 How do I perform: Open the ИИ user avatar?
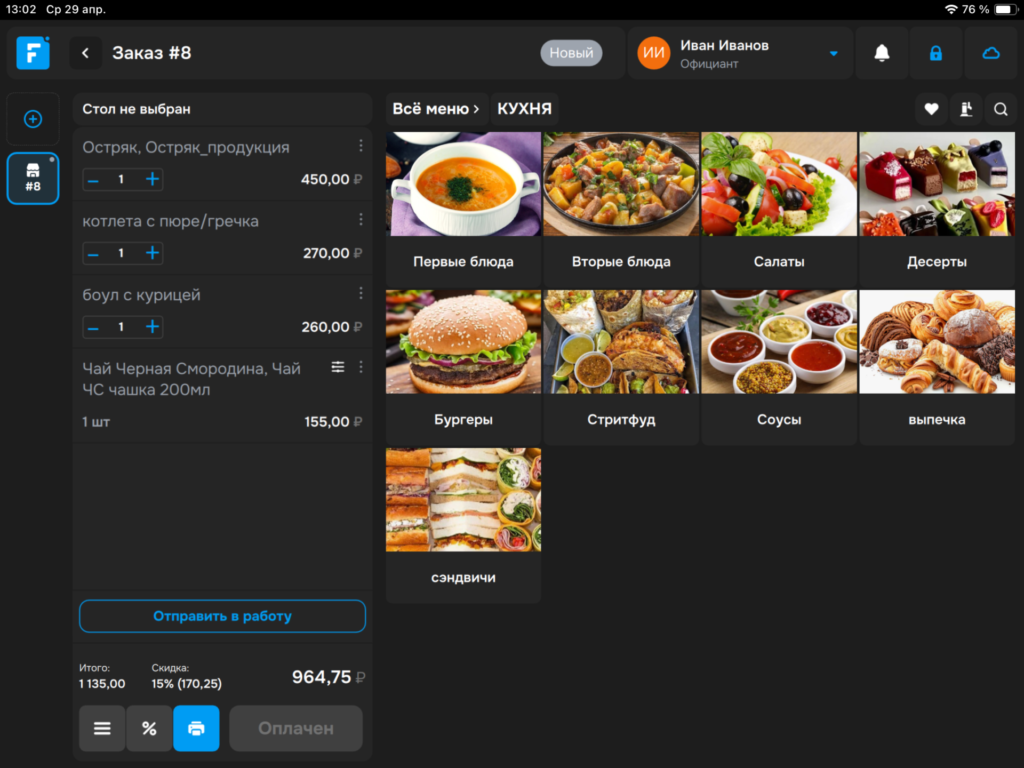(653, 53)
